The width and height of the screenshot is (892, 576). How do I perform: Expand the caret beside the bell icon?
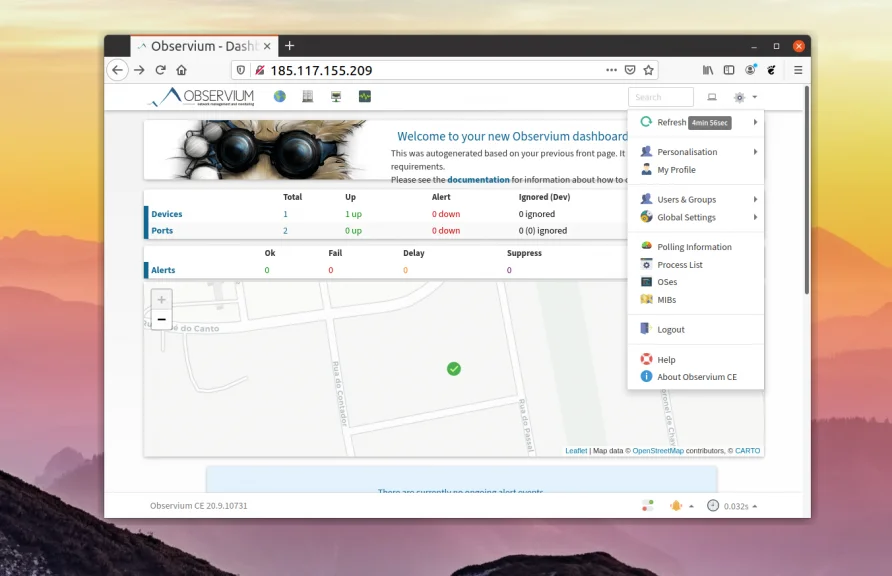(x=691, y=506)
